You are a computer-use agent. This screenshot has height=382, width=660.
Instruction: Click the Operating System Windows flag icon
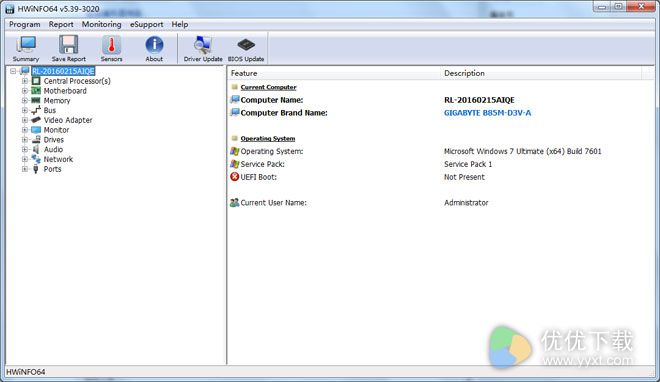[x=234, y=151]
